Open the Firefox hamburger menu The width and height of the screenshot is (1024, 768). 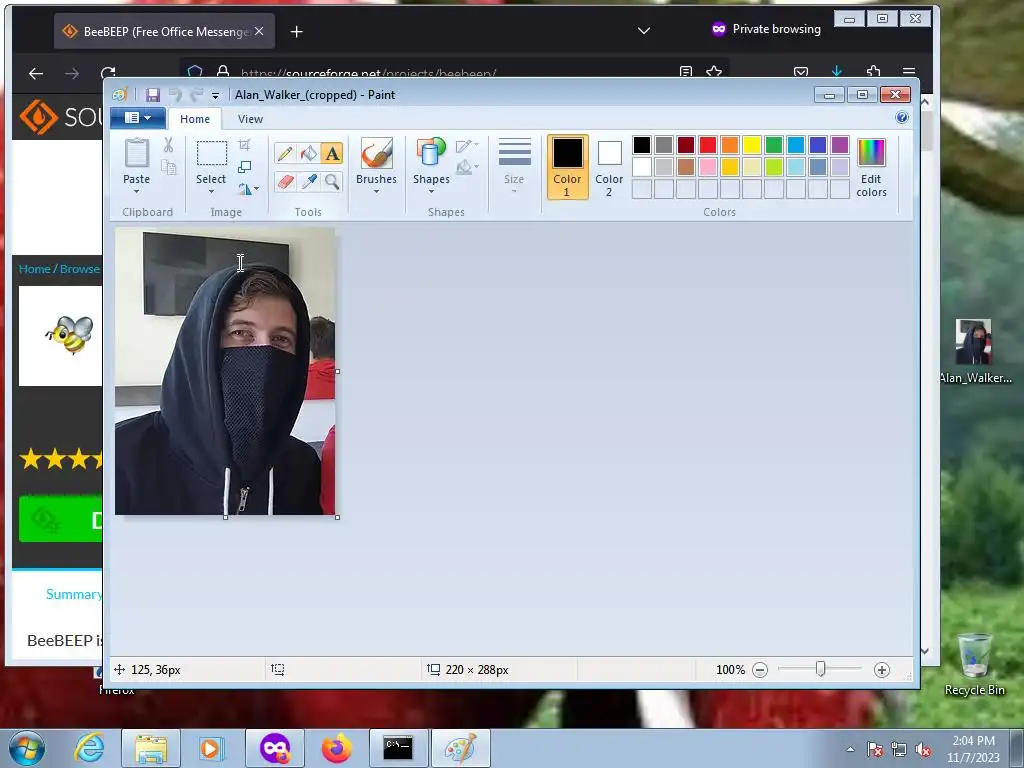click(908, 72)
